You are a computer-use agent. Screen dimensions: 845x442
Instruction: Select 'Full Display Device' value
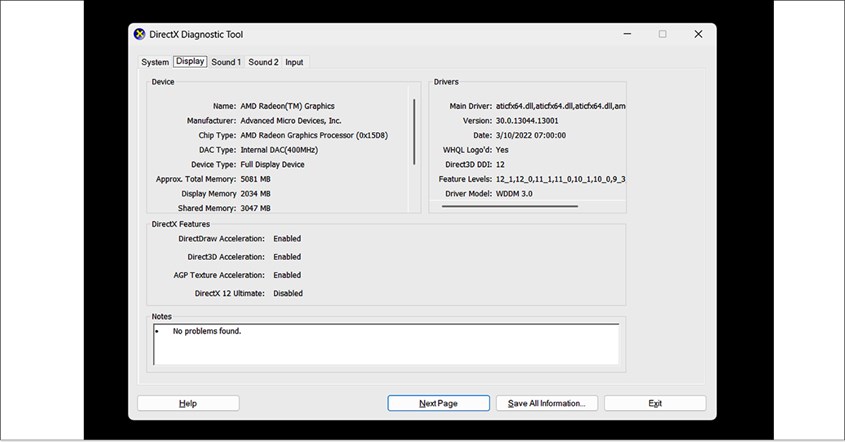click(x=272, y=164)
